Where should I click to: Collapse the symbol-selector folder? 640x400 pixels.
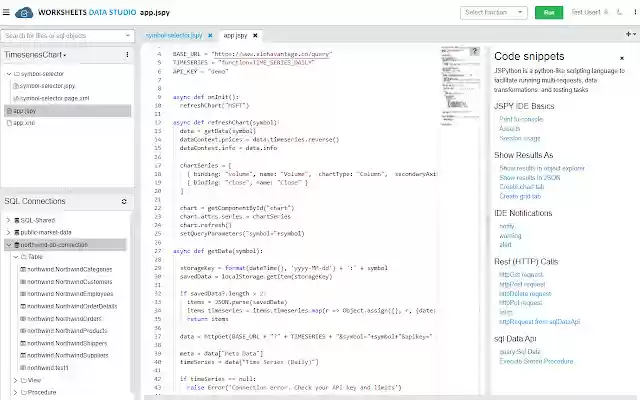point(9,74)
